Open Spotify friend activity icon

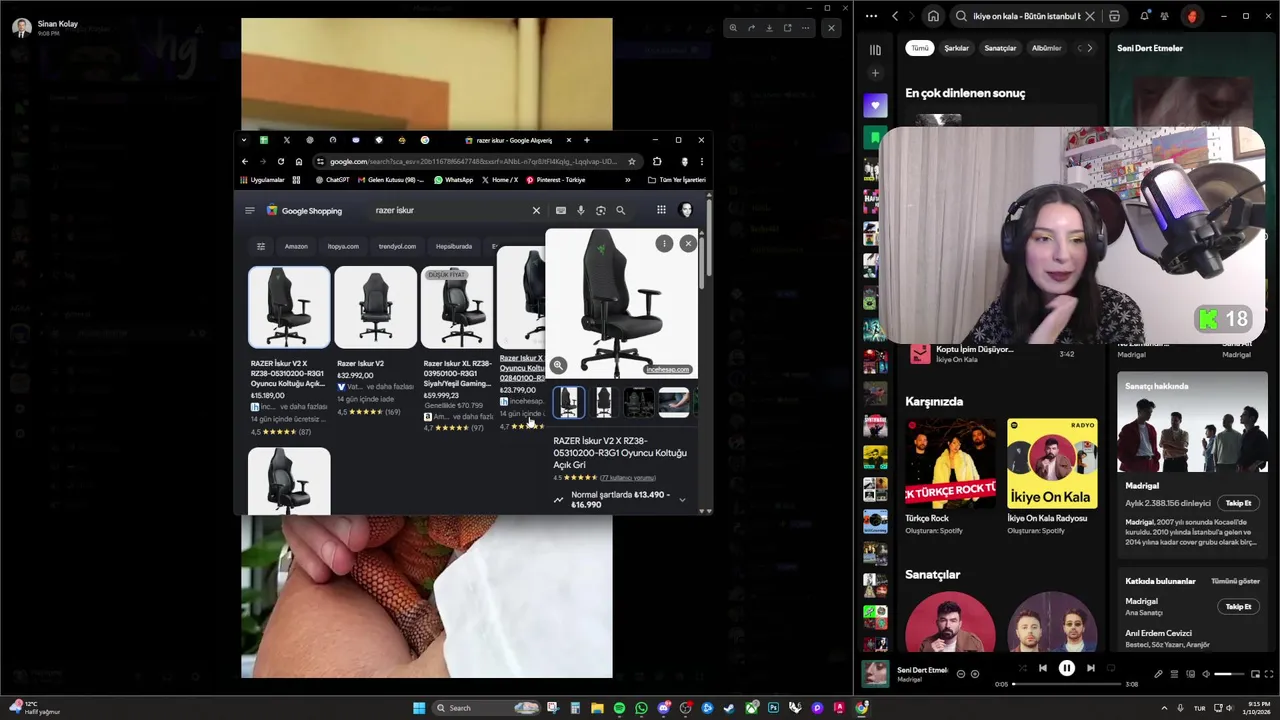pyautogui.click(x=1164, y=16)
